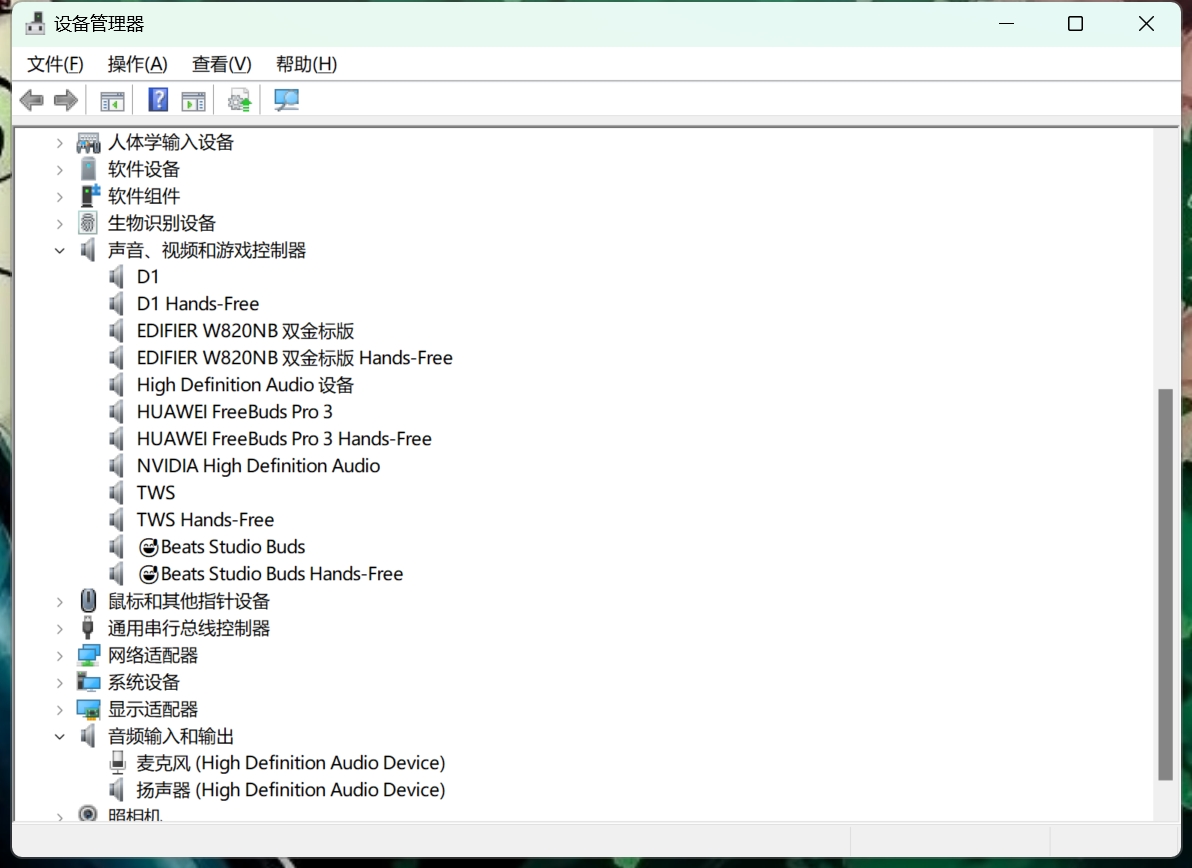Screen dimensions: 1192x868
Task: Expand the 网络适配器 node
Action: [x=60, y=656]
